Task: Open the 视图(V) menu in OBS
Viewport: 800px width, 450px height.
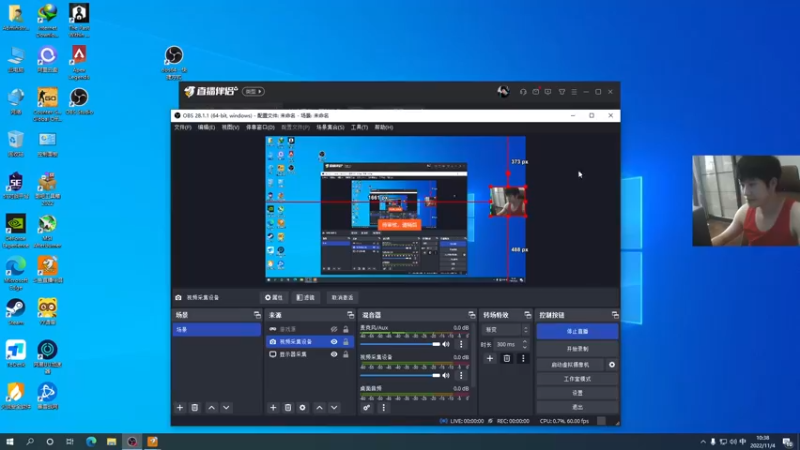Action: pos(230,127)
